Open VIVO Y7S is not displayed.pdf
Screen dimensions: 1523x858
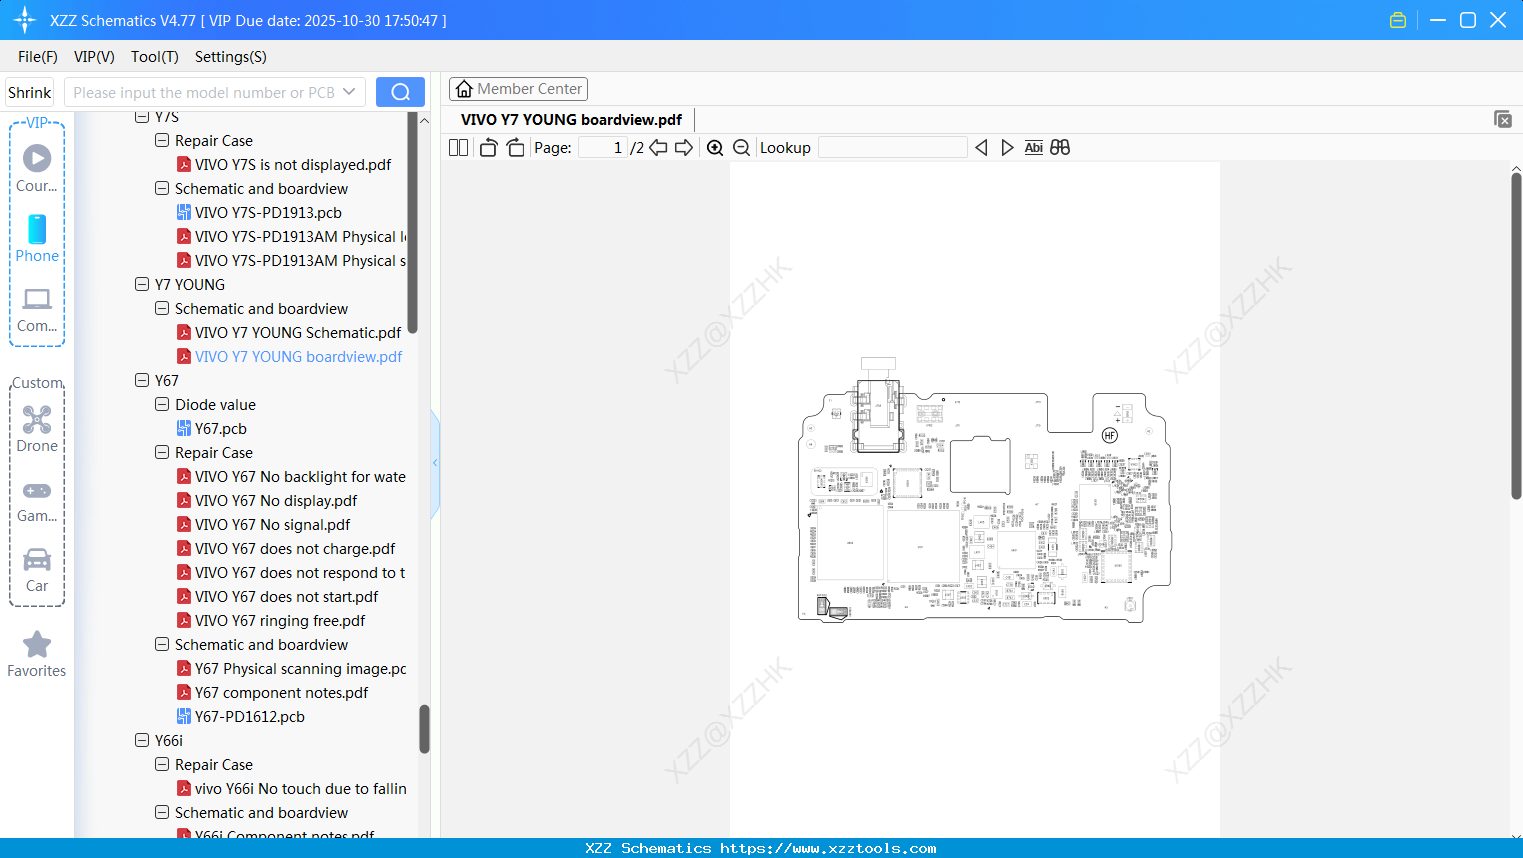[x=293, y=165]
